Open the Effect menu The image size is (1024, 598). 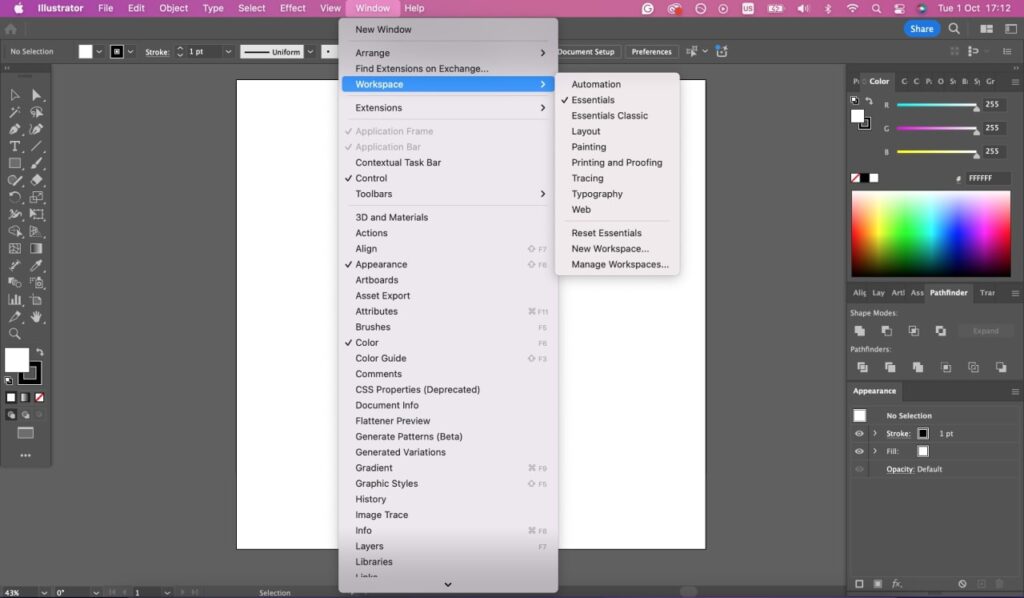point(292,8)
